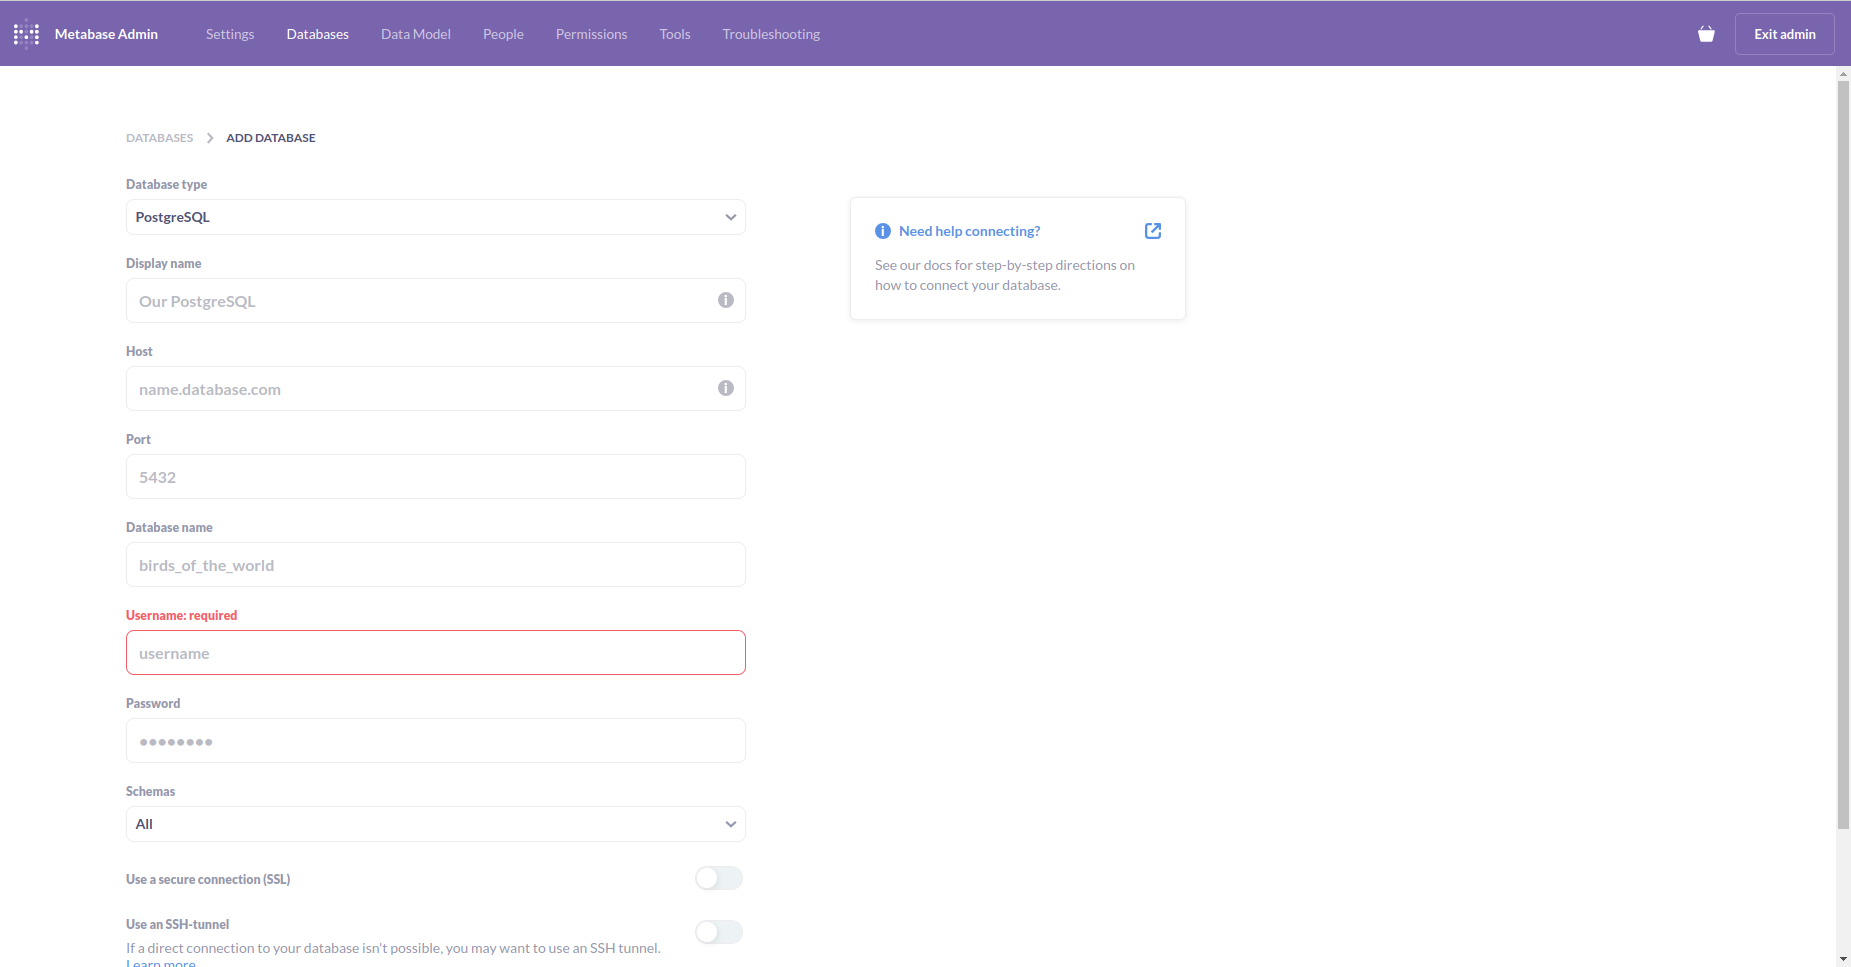Click the DATABASES breadcrumb link

coord(159,137)
